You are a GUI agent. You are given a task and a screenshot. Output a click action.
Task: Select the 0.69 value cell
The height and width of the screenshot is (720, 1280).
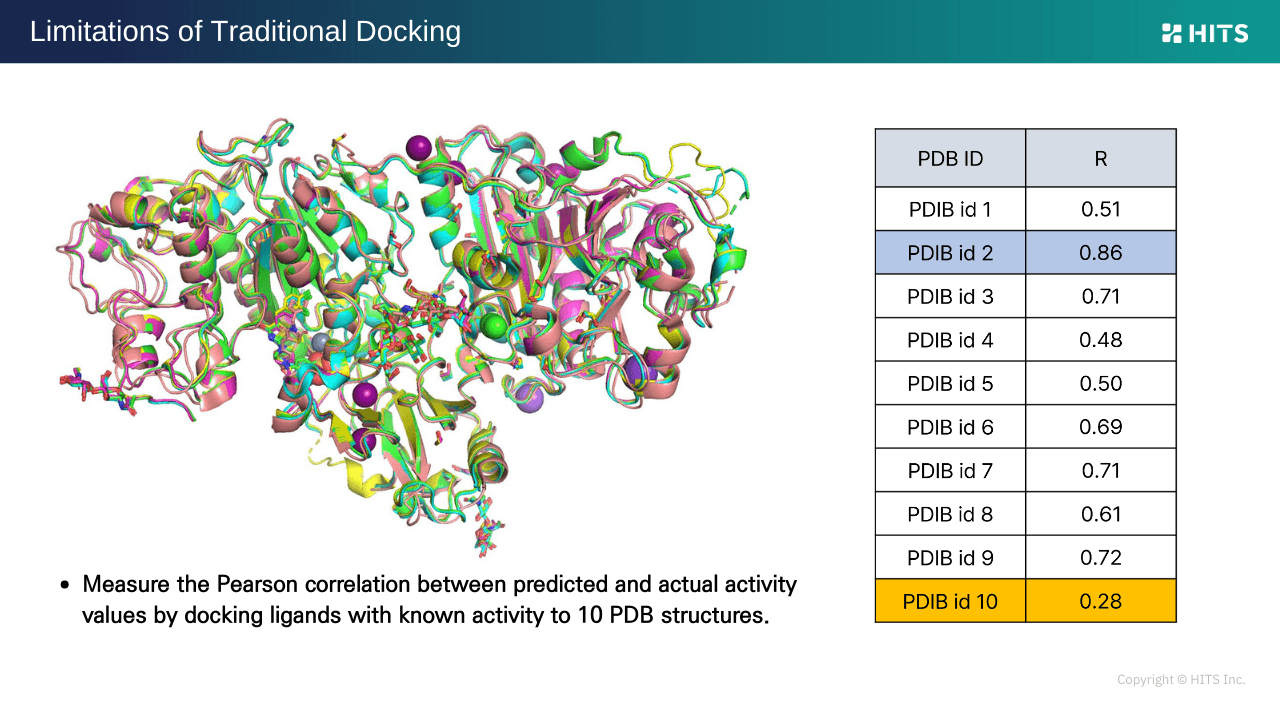(1100, 427)
